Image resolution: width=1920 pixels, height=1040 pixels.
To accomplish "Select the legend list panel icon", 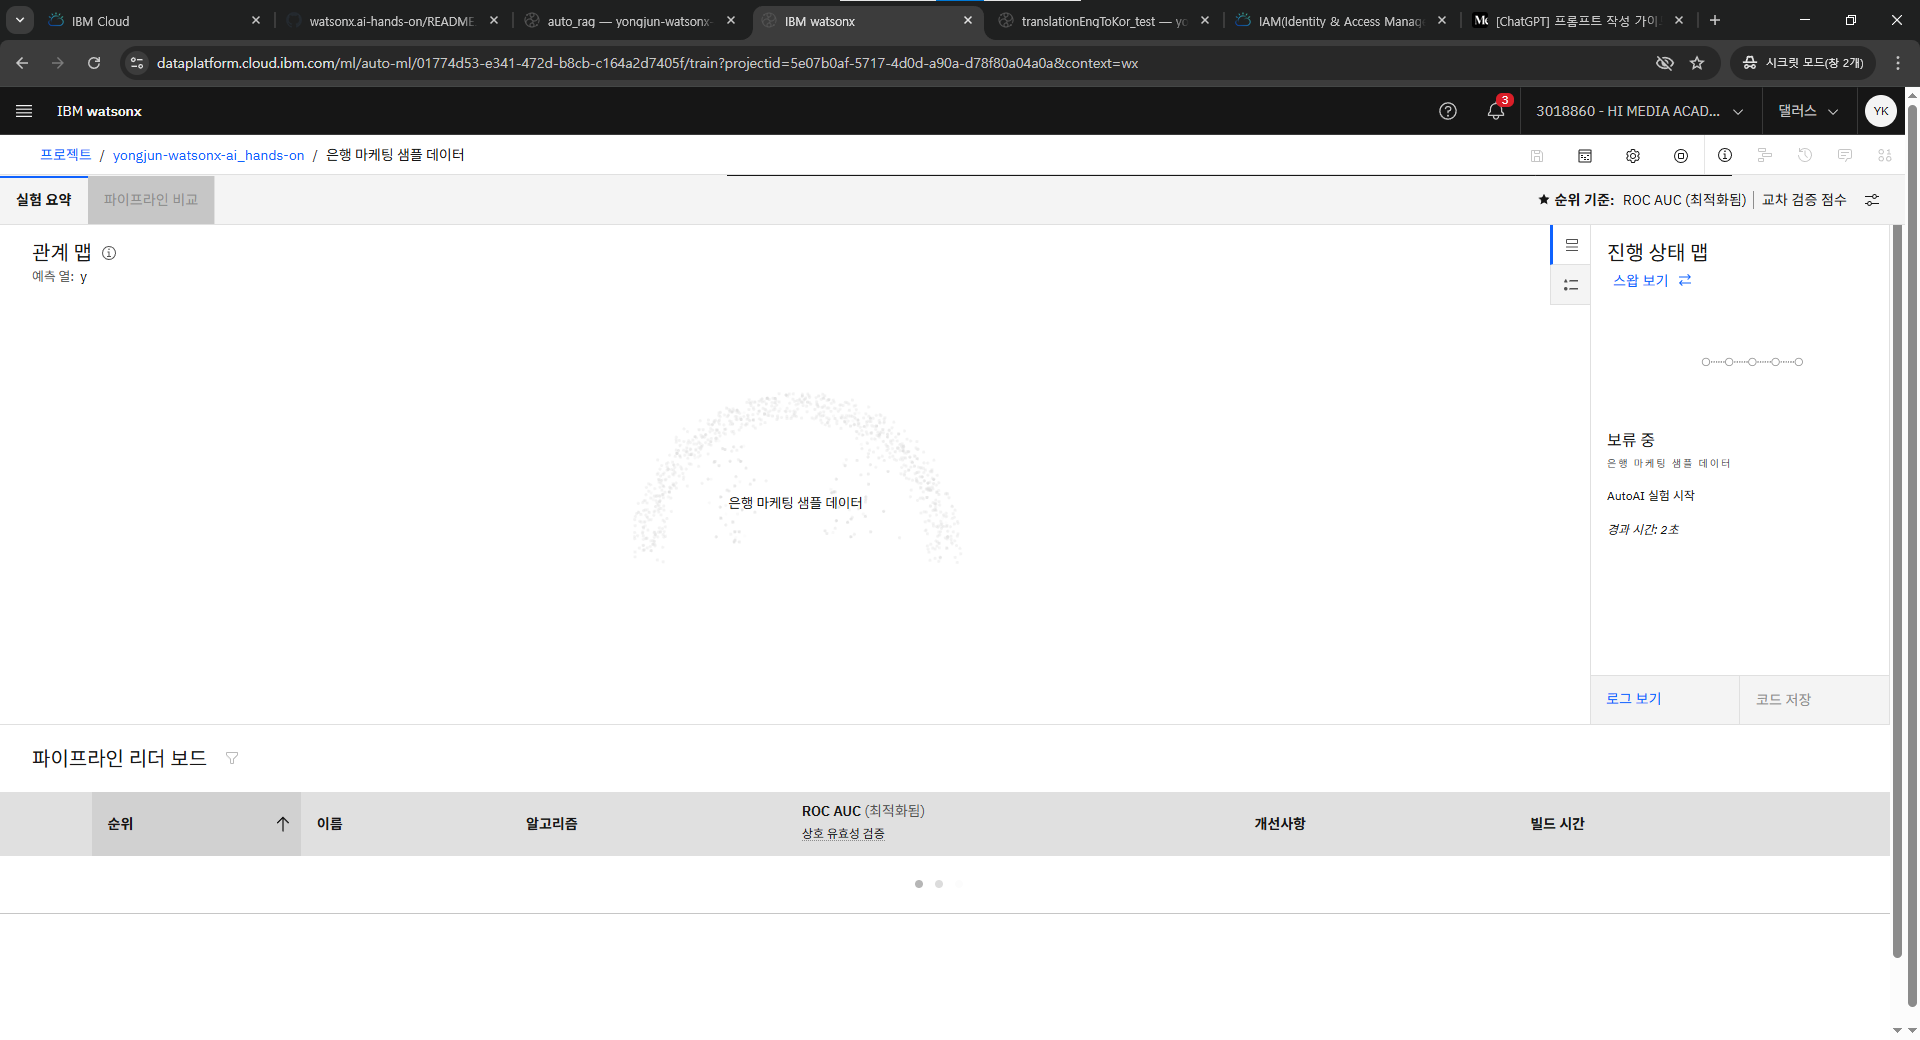I will [x=1571, y=285].
